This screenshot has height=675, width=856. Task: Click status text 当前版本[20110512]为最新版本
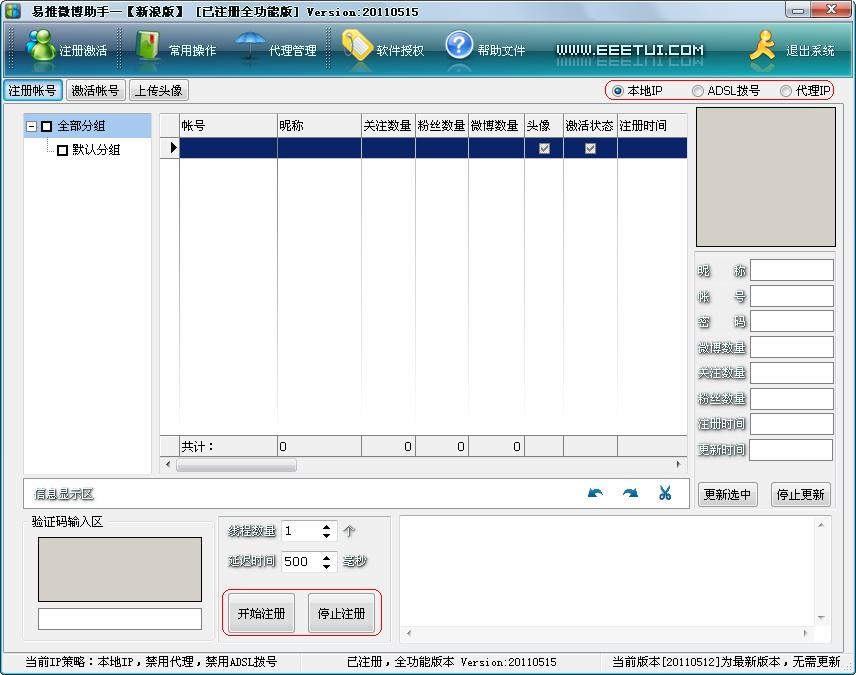click(x=726, y=662)
